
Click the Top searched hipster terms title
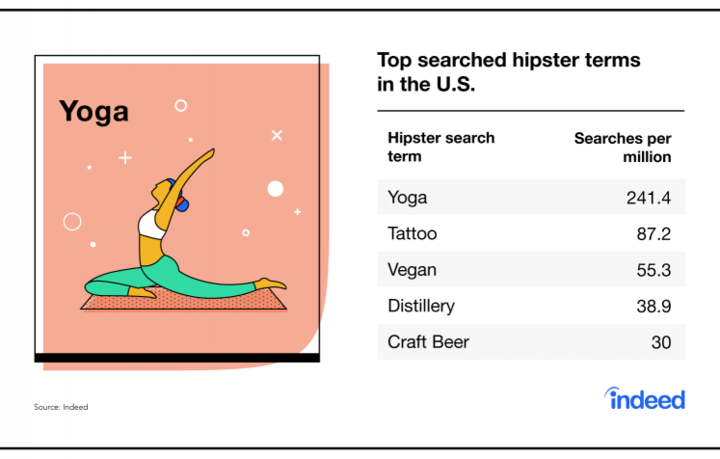pyautogui.click(x=509, y=72)
